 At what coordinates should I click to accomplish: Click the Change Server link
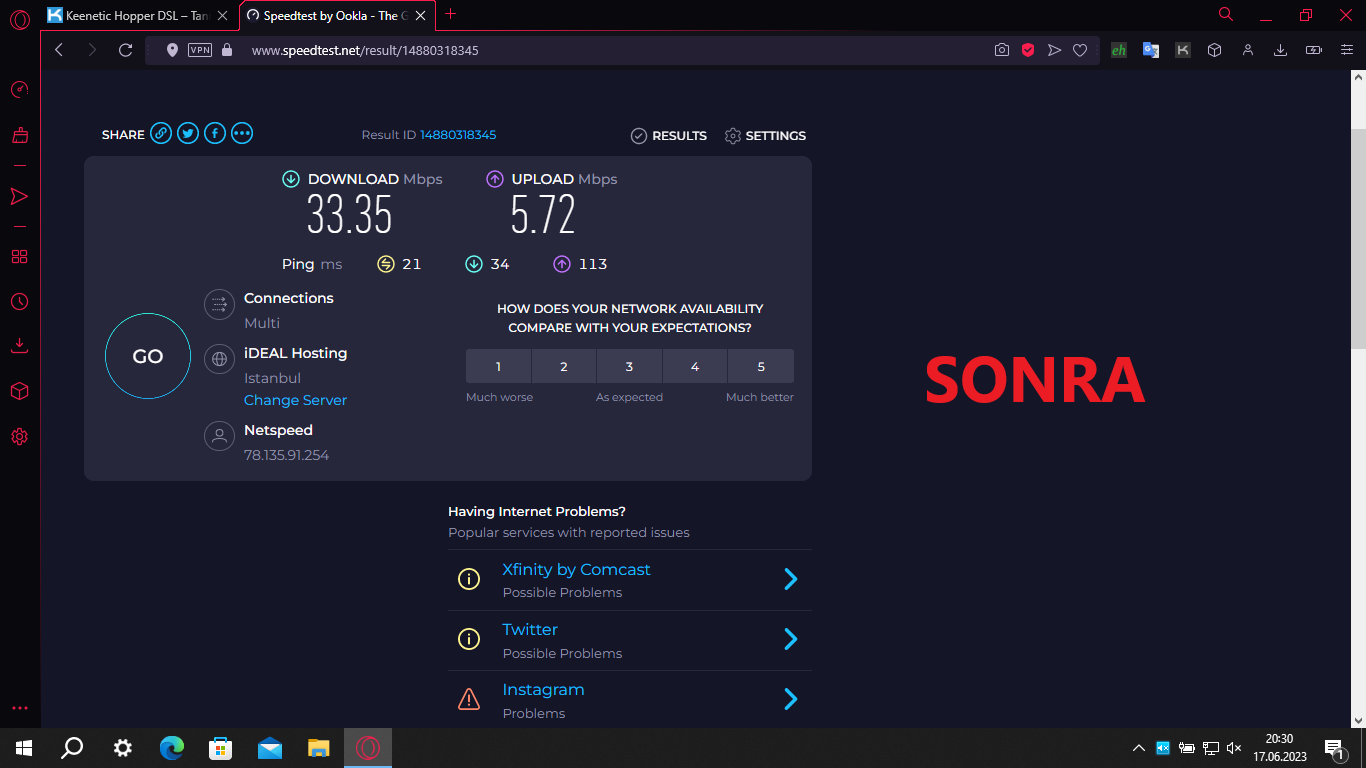[295, 400]
